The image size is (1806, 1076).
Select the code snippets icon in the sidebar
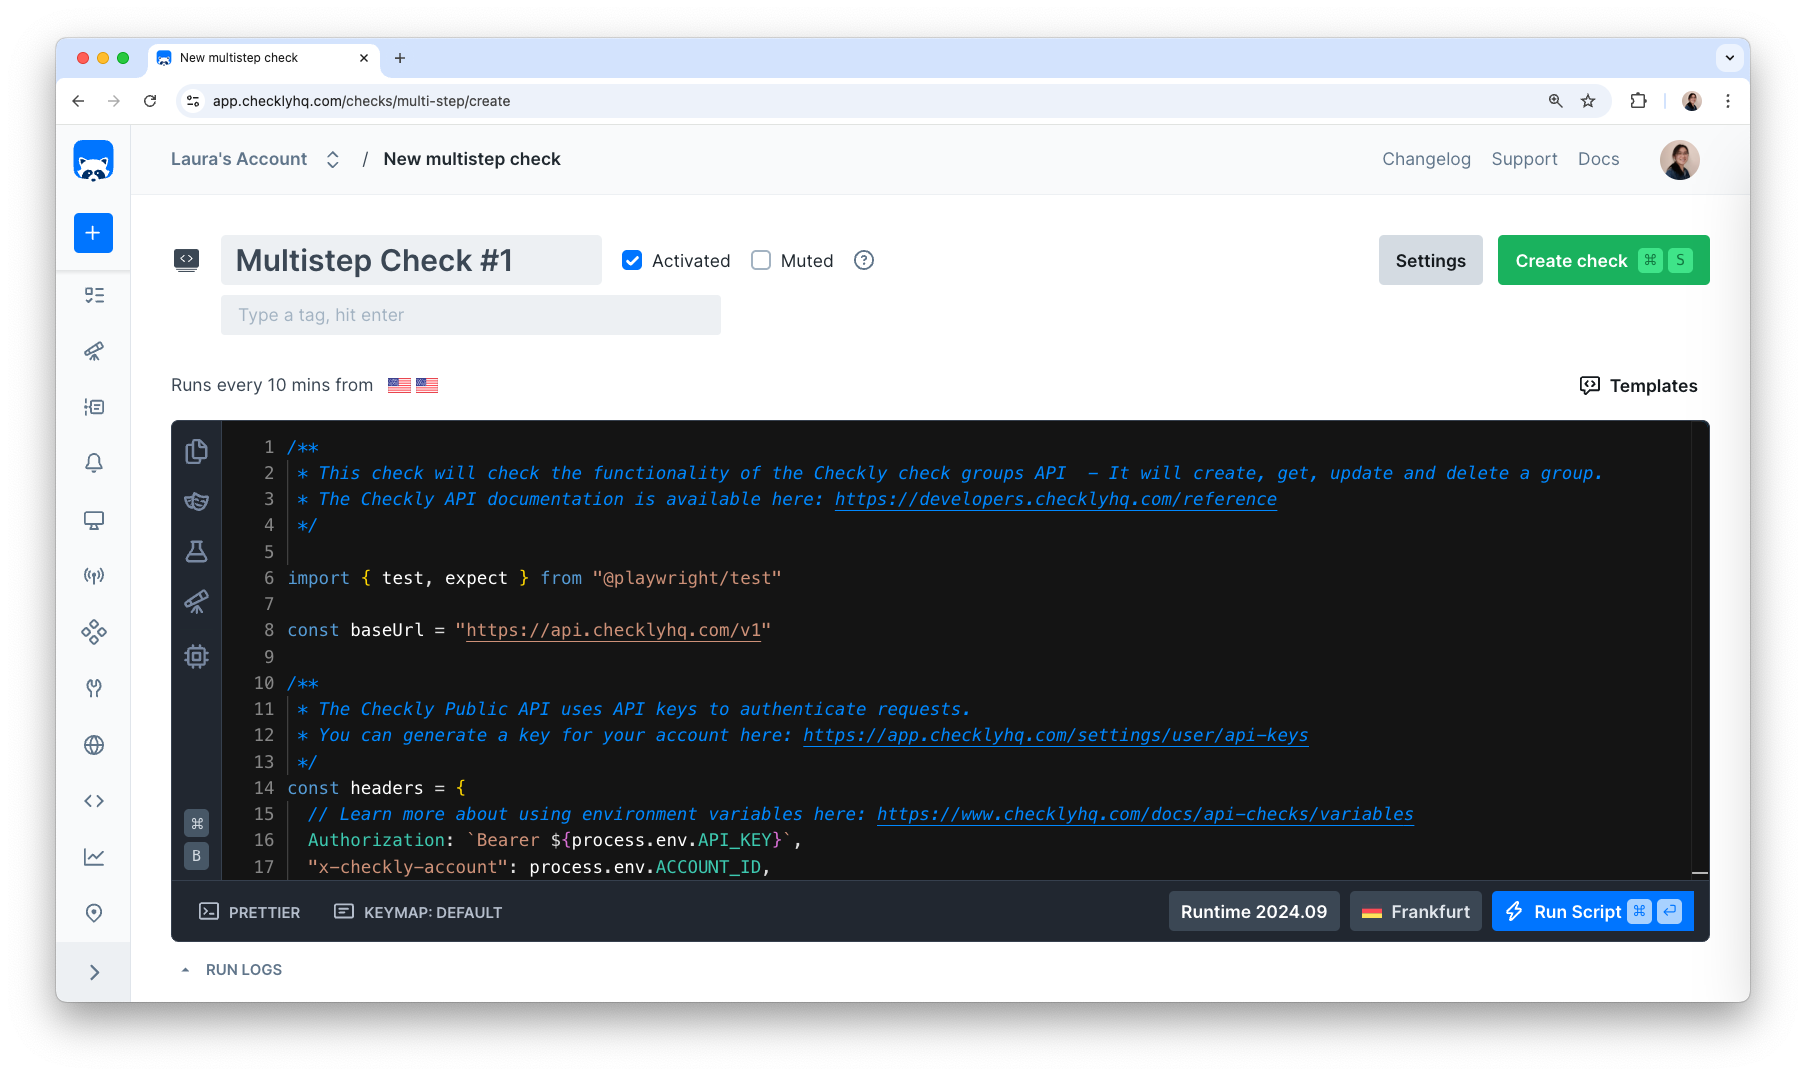(93, 800)
